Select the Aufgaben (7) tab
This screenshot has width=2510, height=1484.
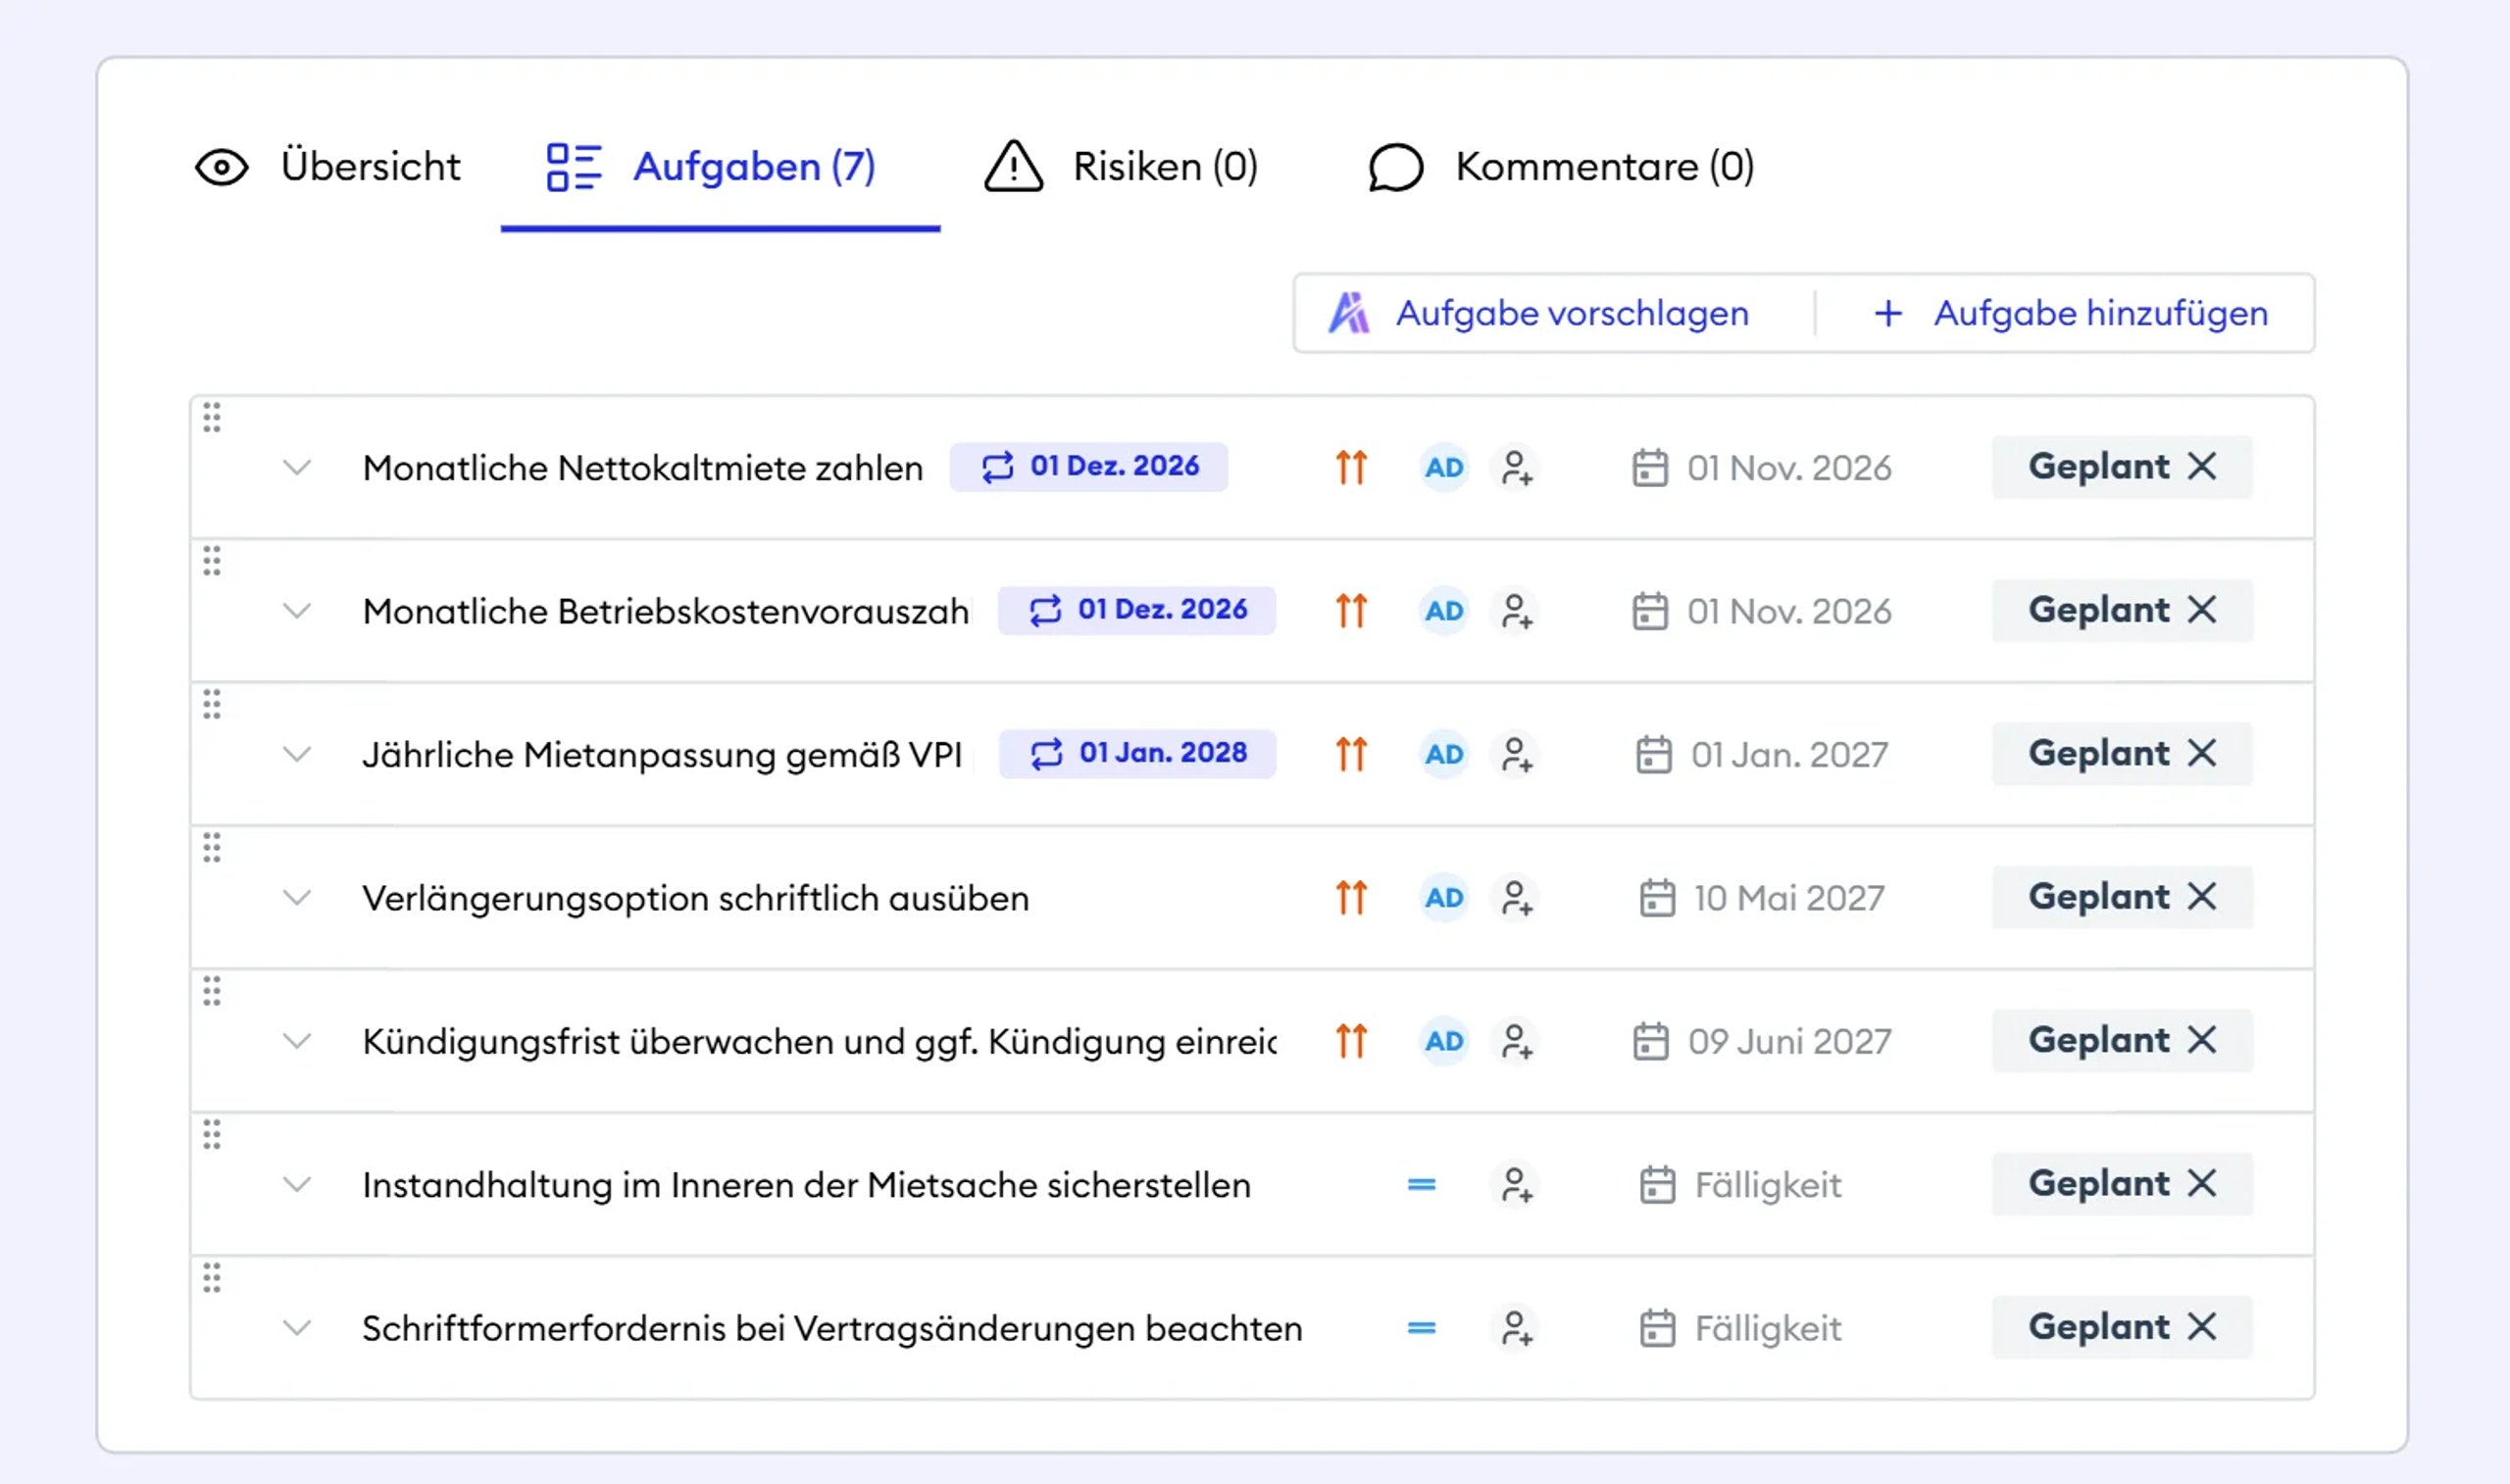coord(711,166)
